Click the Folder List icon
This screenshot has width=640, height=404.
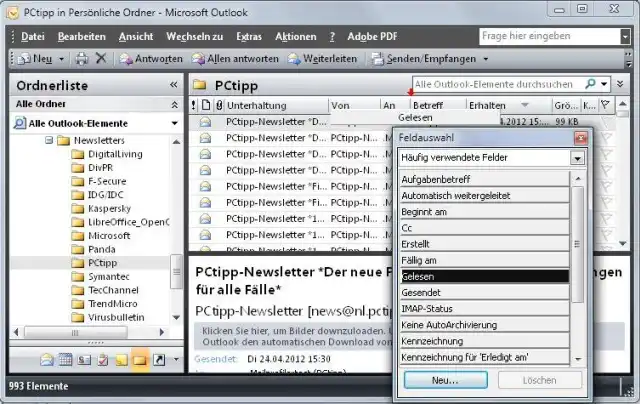(x=140, y=359)
